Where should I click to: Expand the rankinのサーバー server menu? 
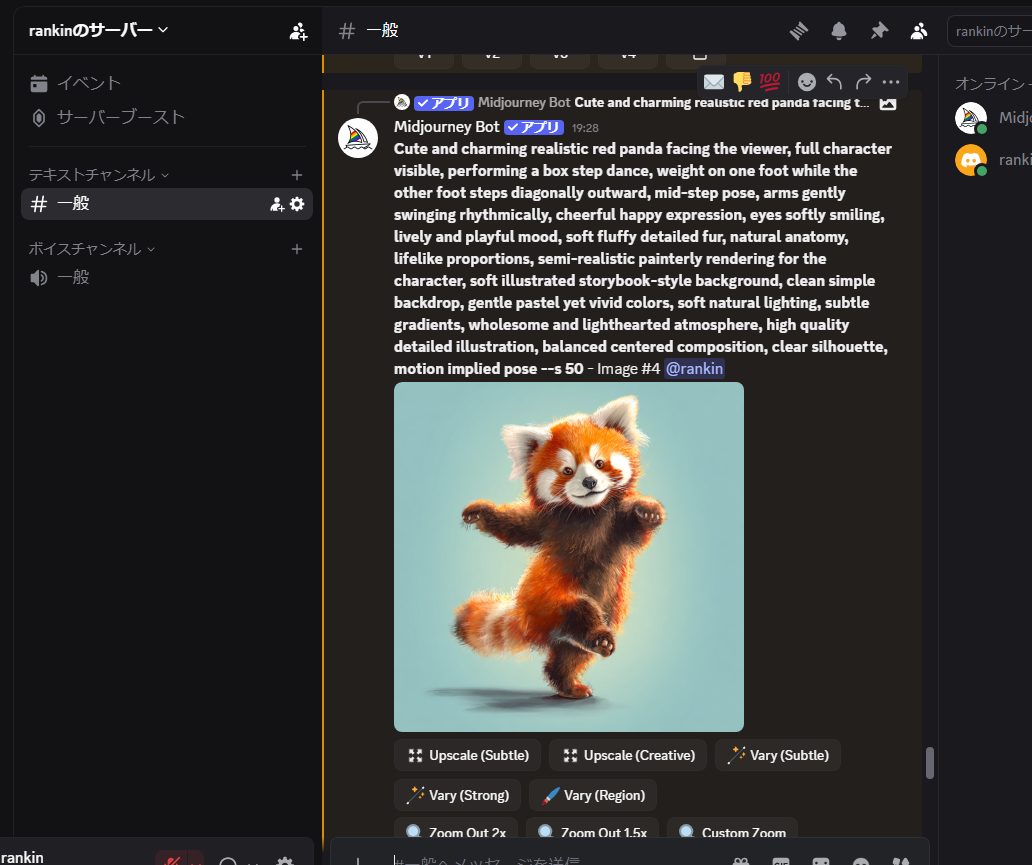99,30
